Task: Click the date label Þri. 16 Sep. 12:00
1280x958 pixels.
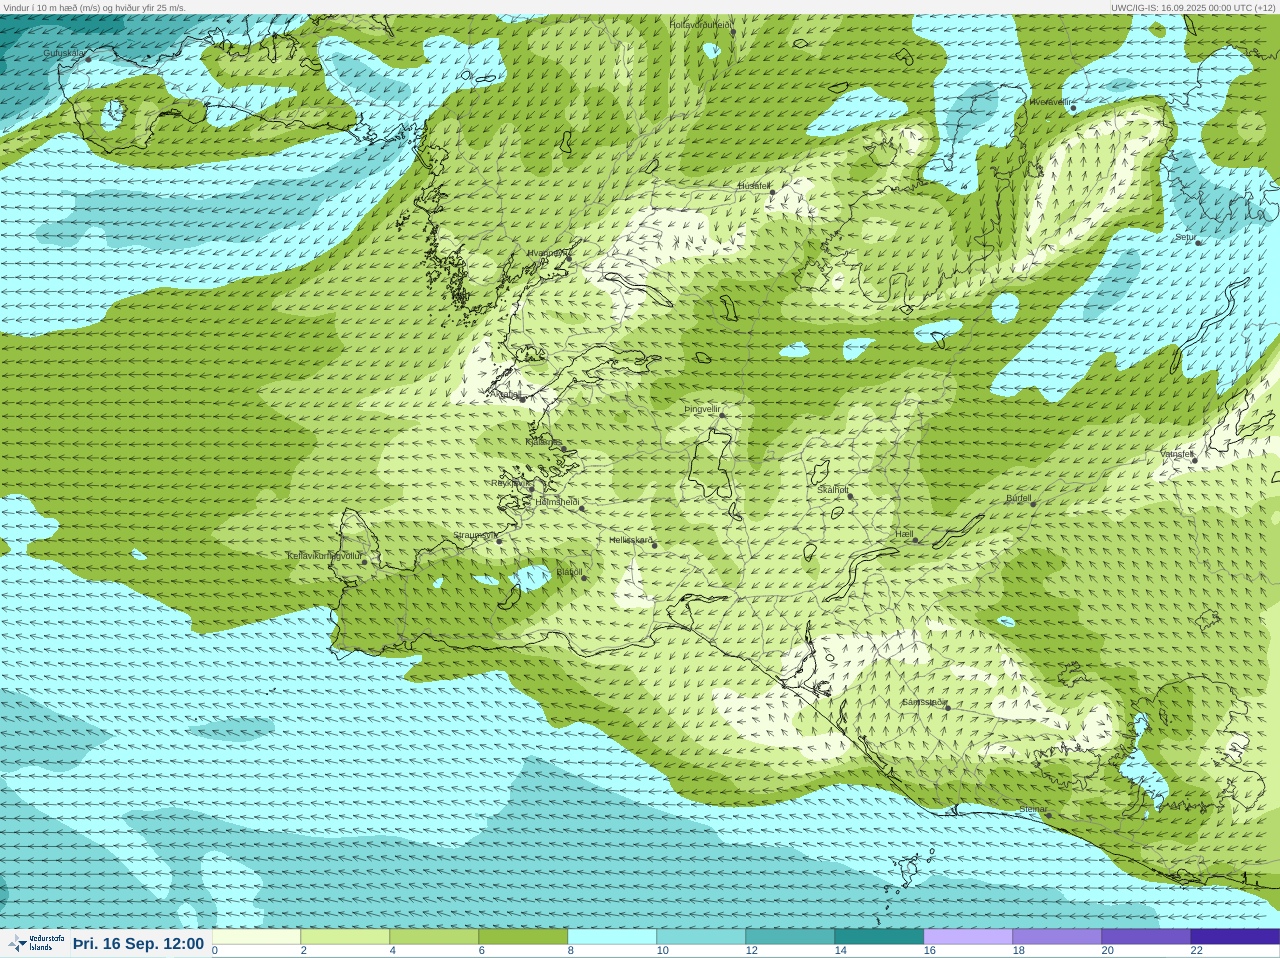Action: click(x=138, y=944)
